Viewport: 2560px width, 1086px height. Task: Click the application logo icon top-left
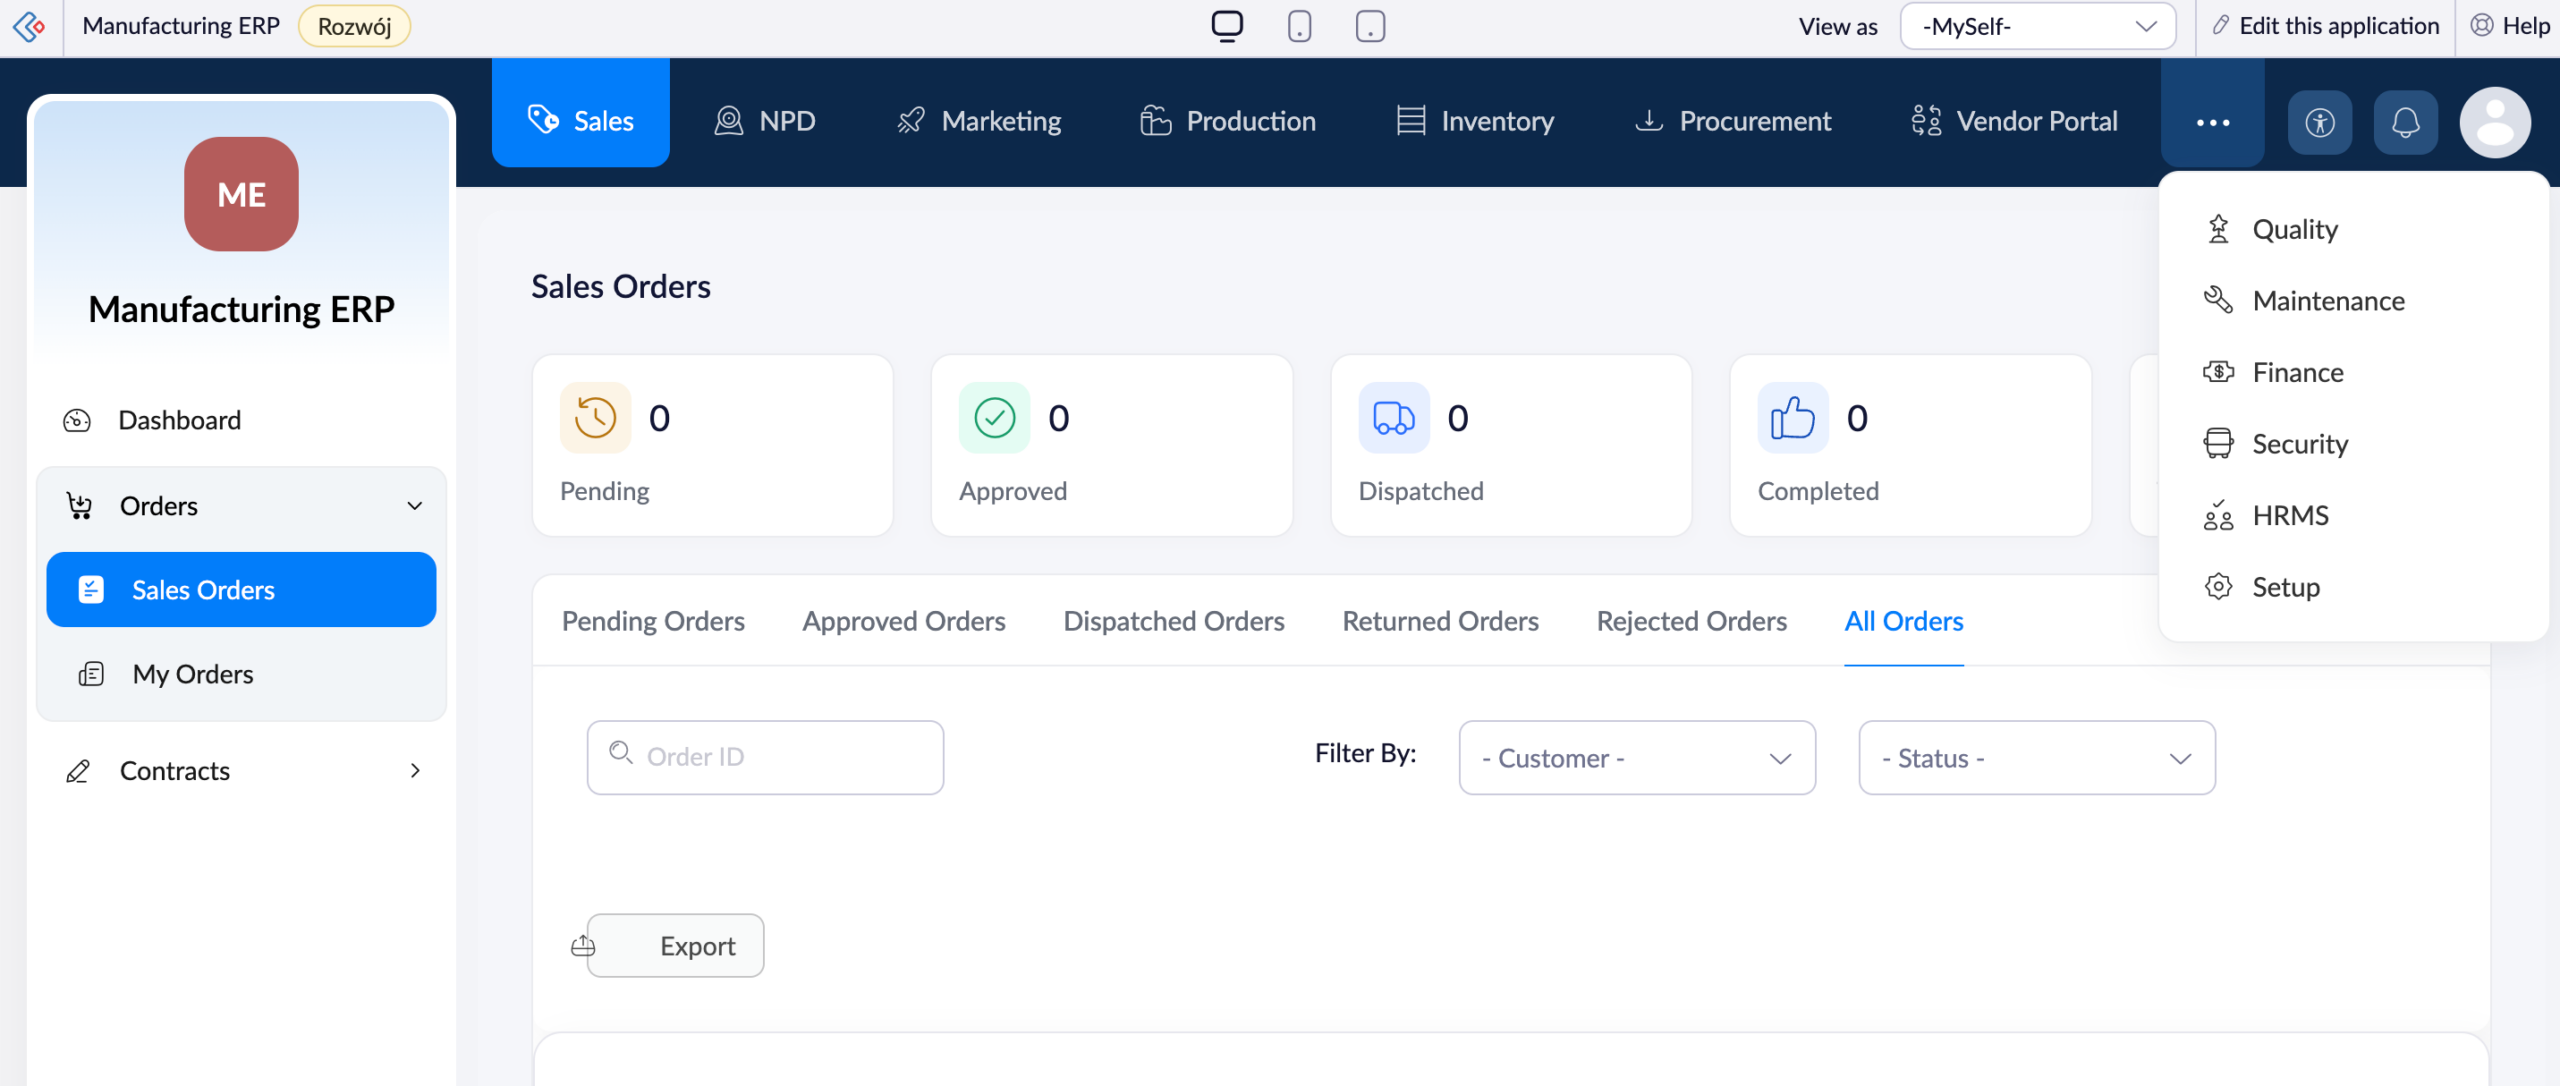tap(30, 26)
